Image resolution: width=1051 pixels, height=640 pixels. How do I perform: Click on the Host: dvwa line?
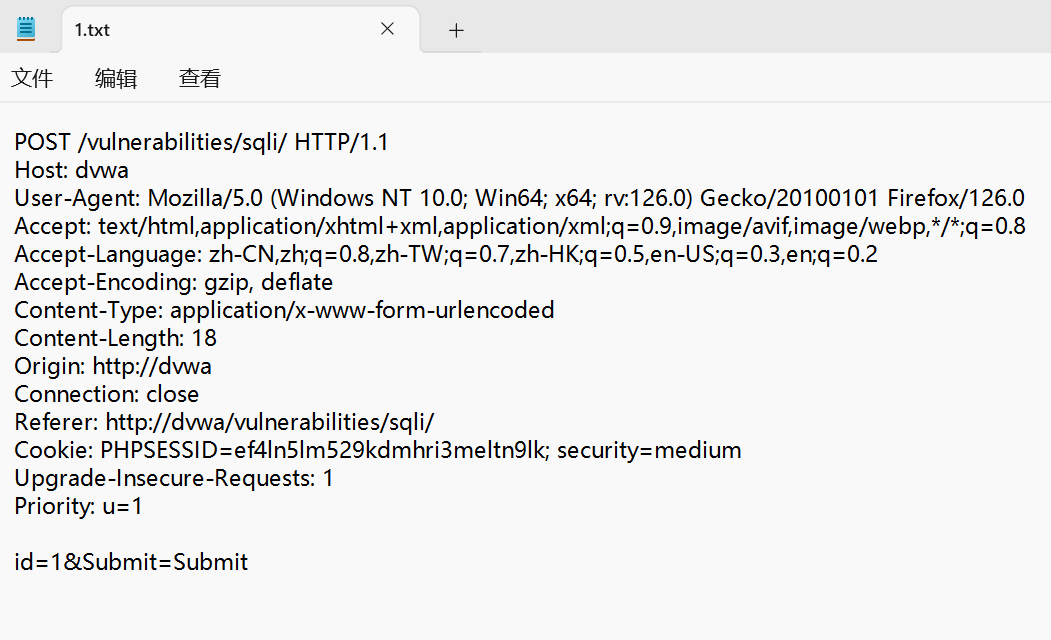point(72,170)
